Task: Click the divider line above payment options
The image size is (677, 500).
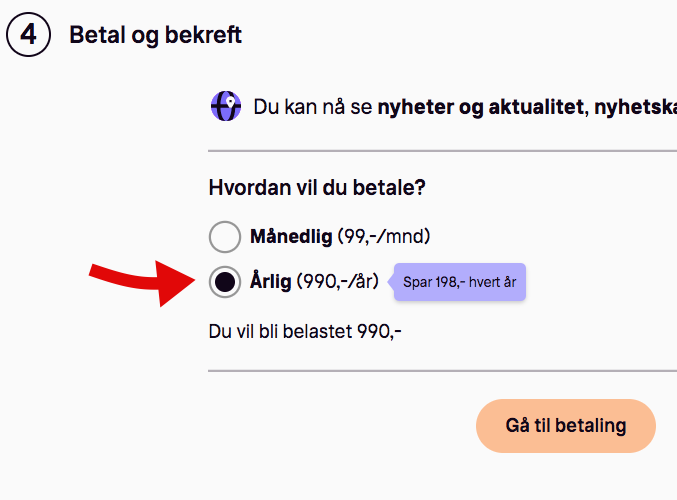Action: (x=443, y=151)
